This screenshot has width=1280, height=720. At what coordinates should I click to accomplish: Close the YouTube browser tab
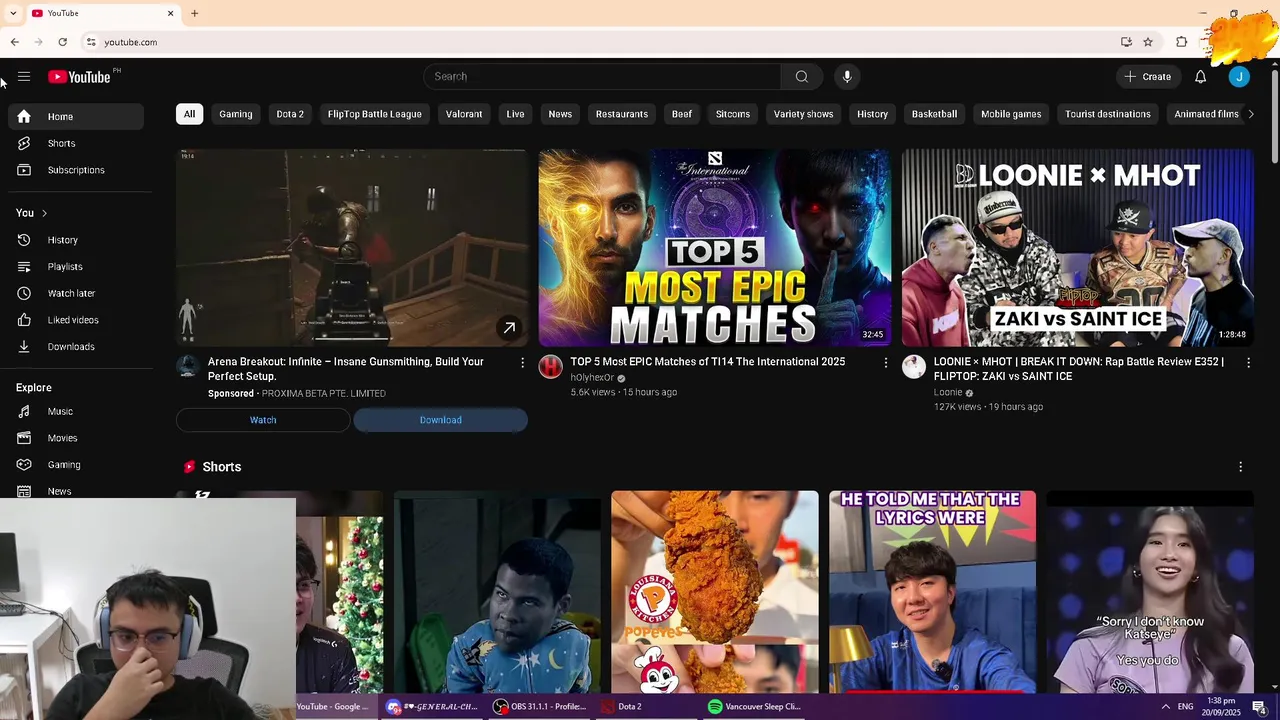(170, 13)
